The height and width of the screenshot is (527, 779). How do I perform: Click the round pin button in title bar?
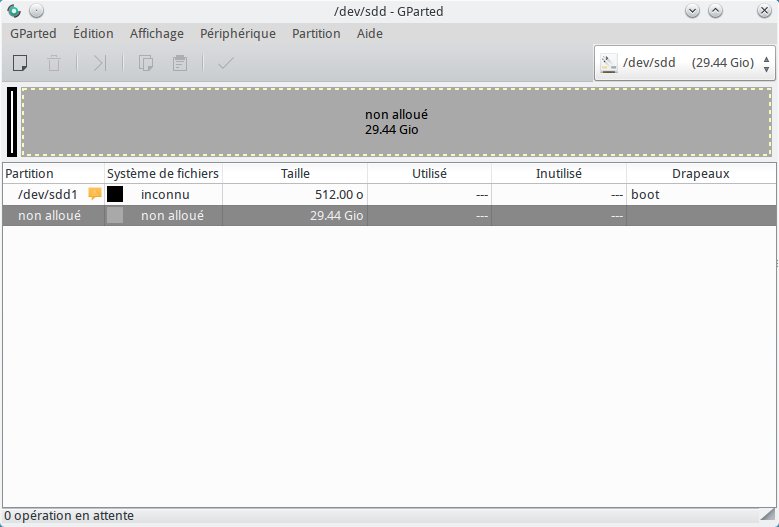pos(36,11)
